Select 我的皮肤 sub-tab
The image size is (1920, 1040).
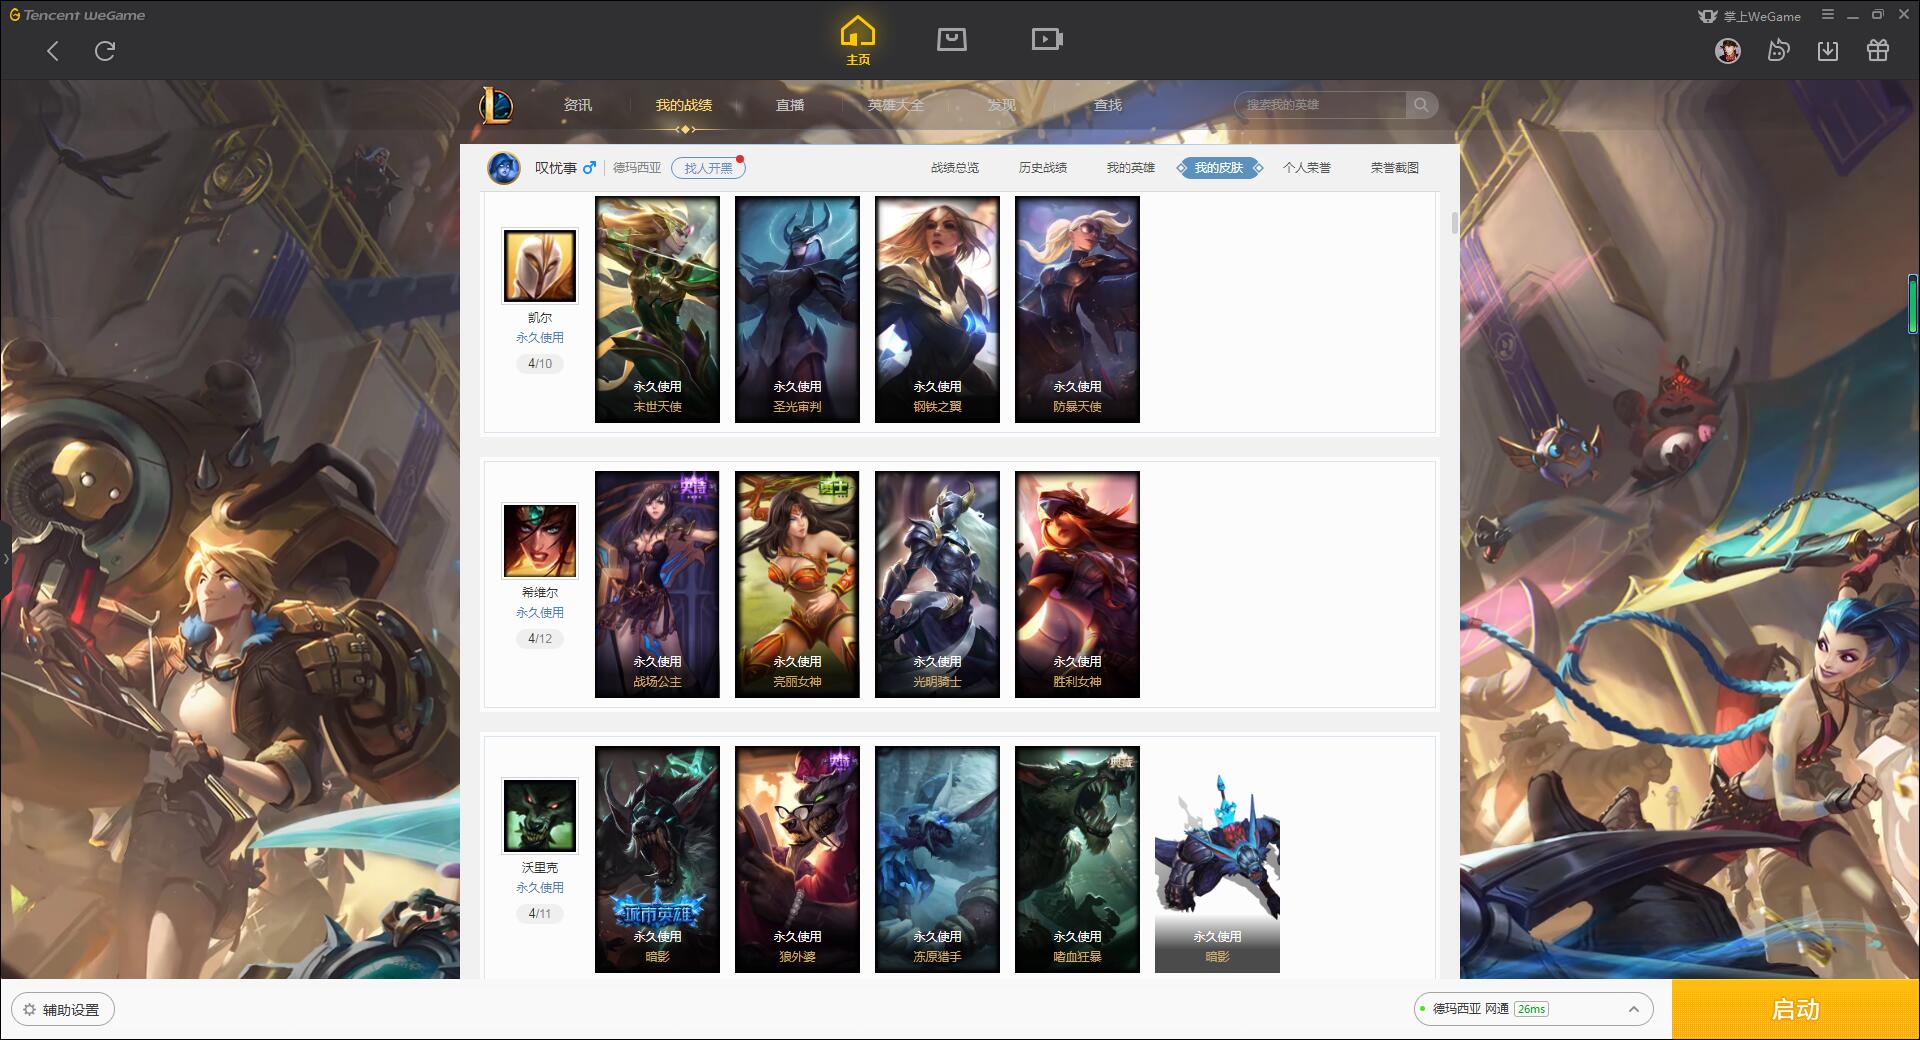pyautogui.click(x=1219, y=168)
